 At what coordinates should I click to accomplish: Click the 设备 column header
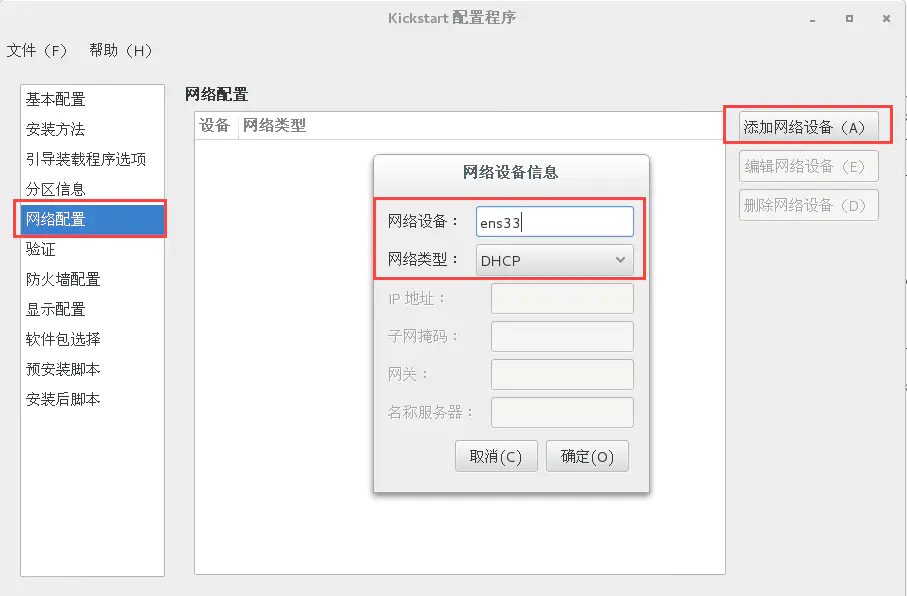215,126
